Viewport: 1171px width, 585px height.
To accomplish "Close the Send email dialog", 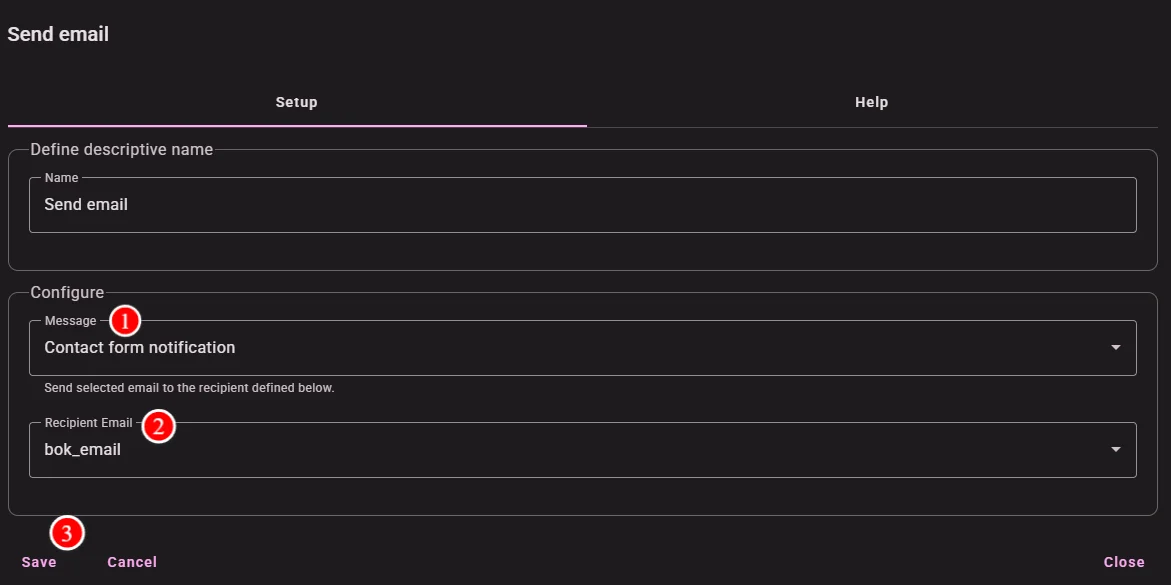I will 1124,562.
